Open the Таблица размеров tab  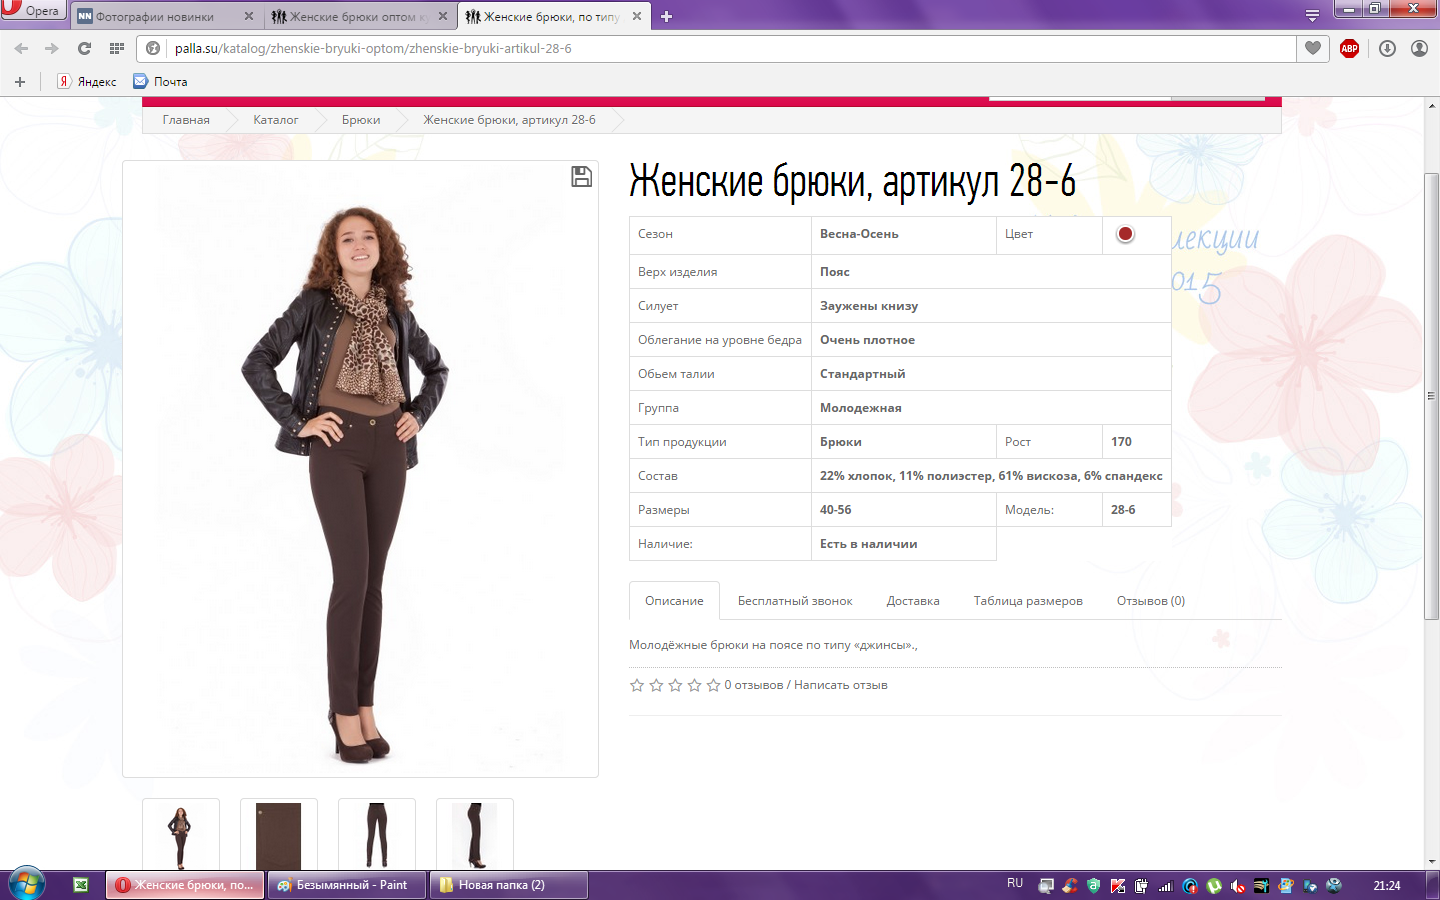coord(1028,601)
